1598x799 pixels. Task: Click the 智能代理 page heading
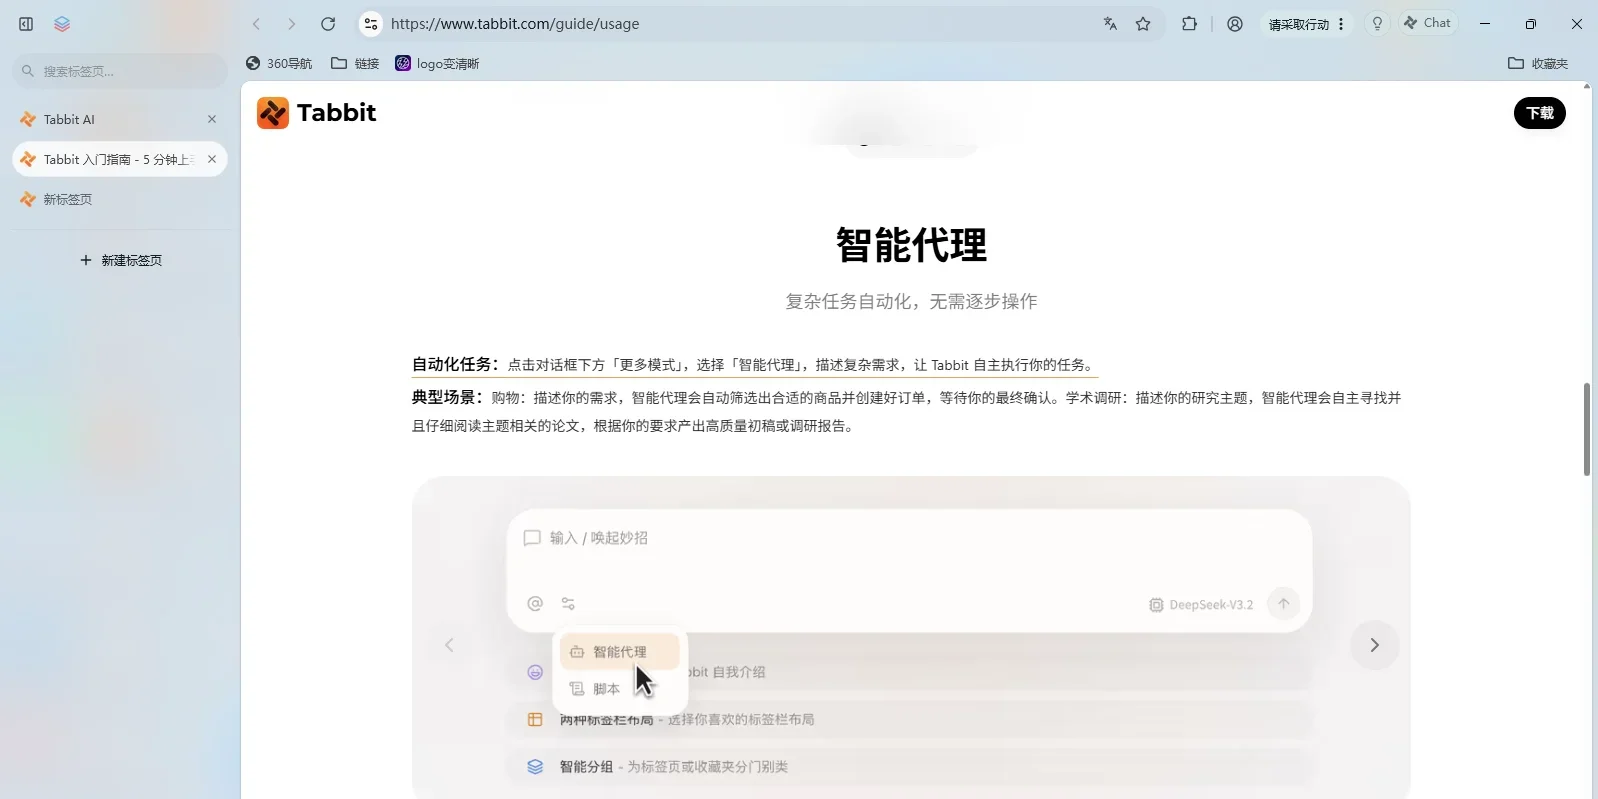(911, 245)
